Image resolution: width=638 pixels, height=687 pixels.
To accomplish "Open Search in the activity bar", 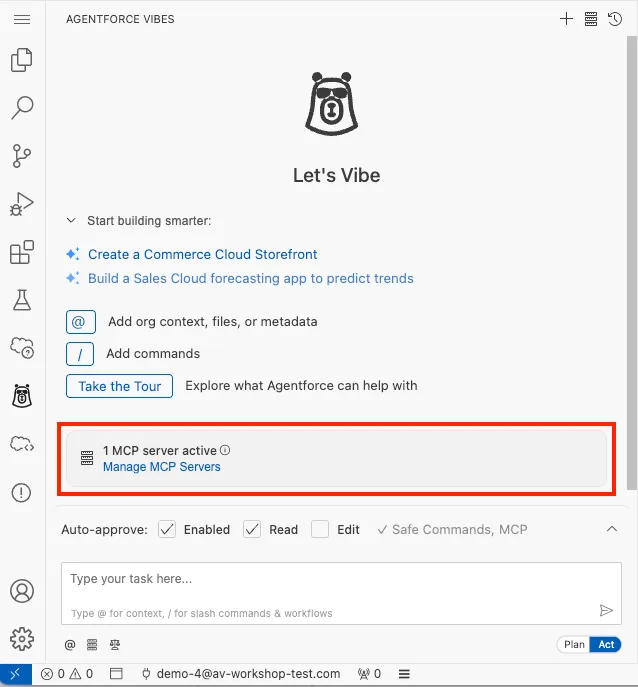I will pos(22,108).
